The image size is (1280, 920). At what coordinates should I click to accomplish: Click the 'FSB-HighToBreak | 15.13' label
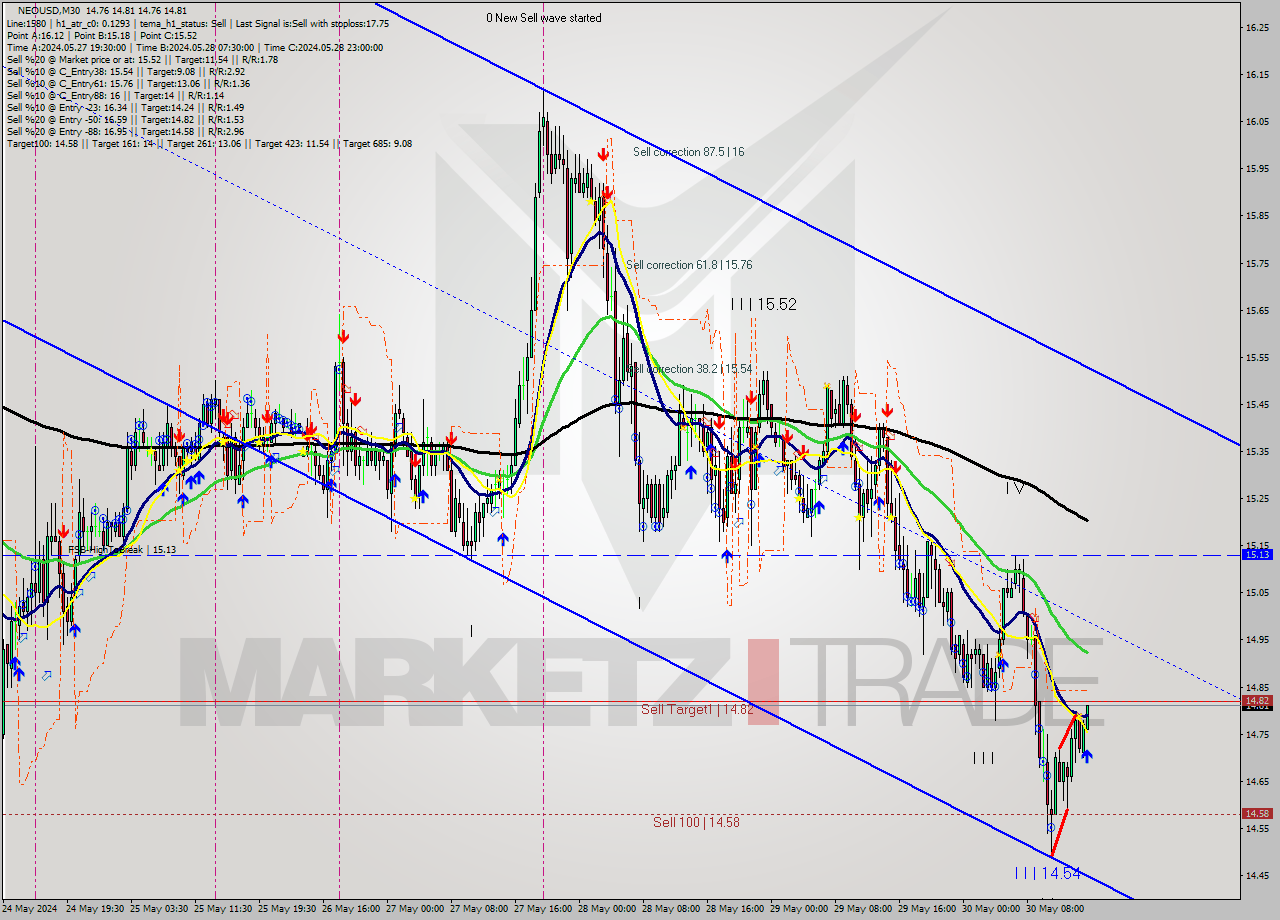click(x=123, y=550)
